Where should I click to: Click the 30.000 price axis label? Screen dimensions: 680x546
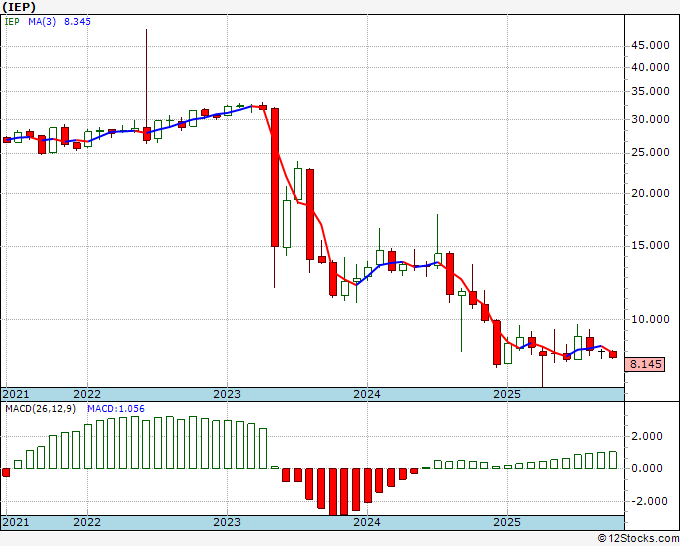tap(650, 119)
